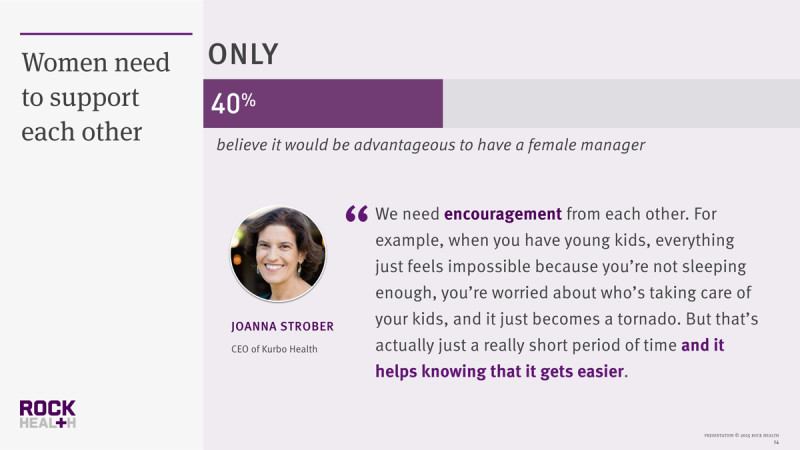Click the name JOANNA STROBER

[x=282, y=327]
